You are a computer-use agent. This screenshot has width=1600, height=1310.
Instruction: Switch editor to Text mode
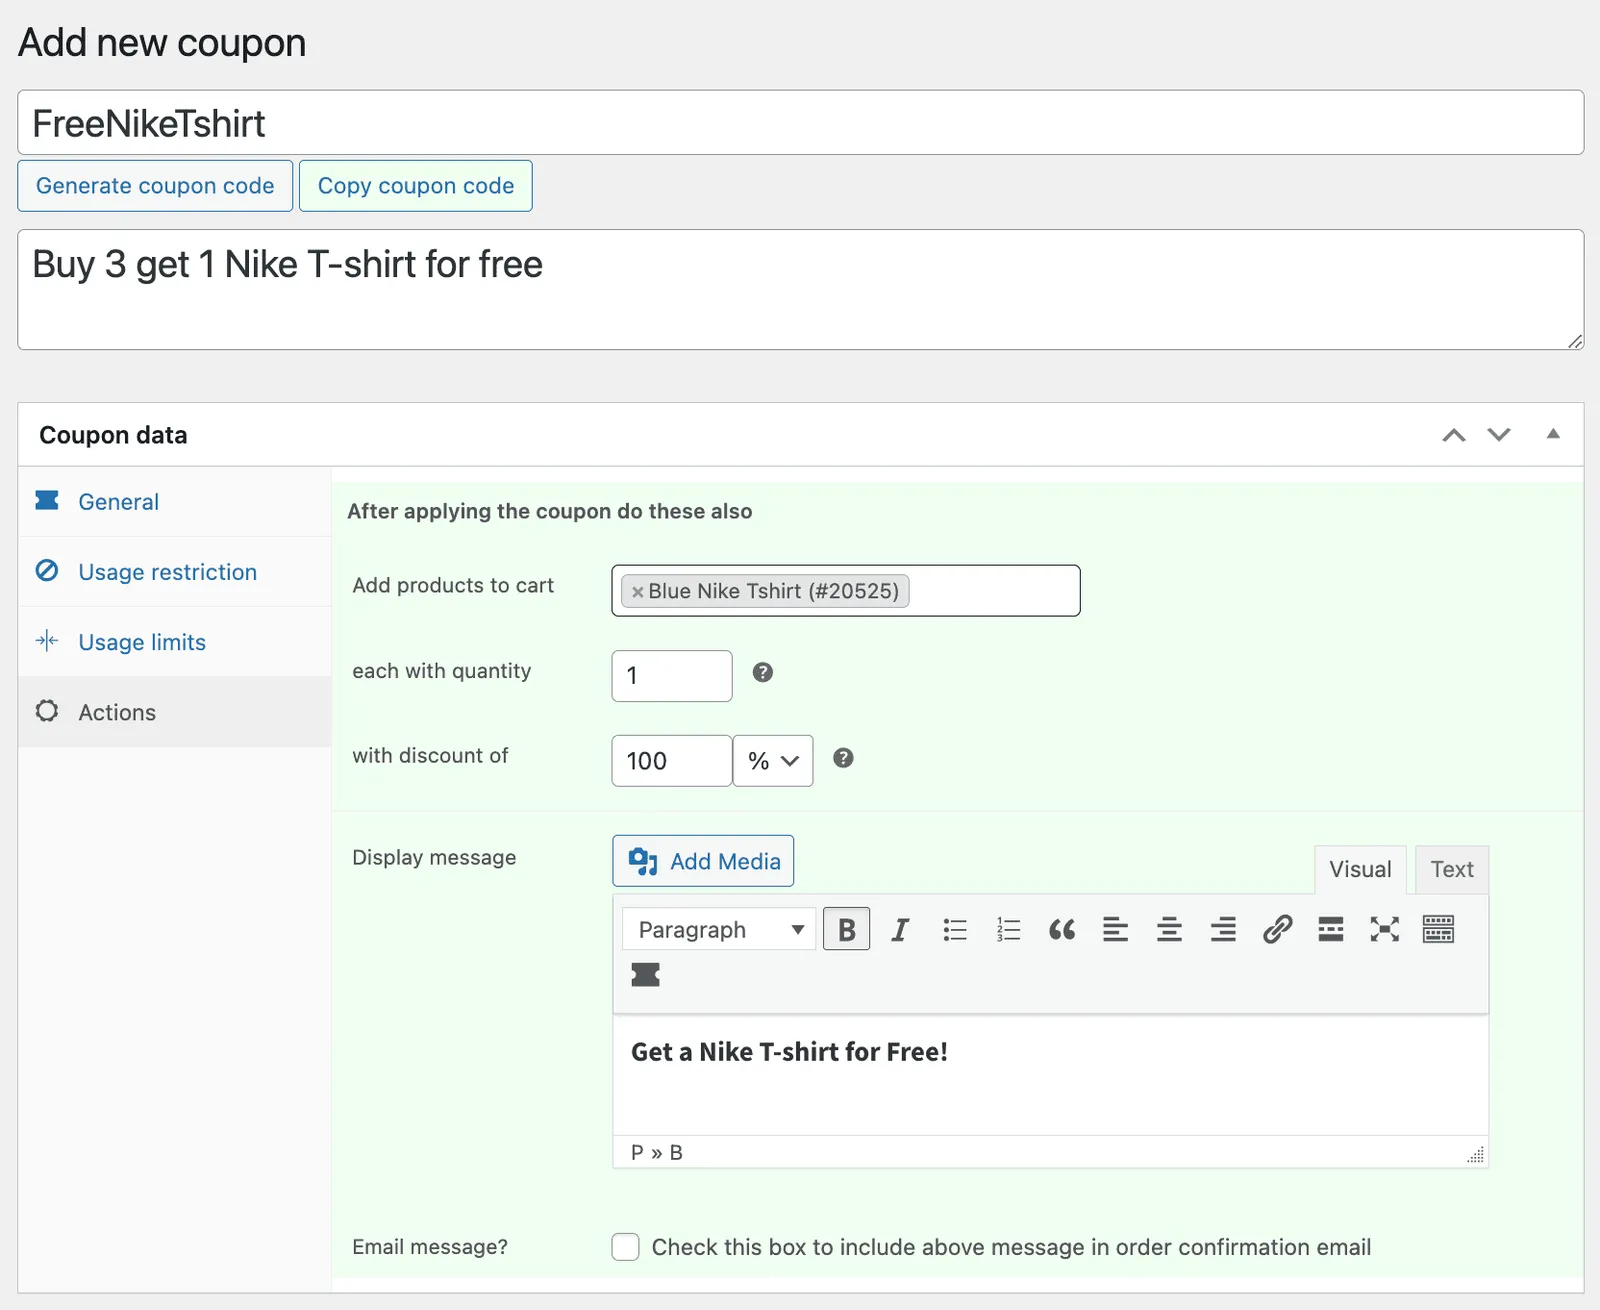click(x=1452, y=870)
